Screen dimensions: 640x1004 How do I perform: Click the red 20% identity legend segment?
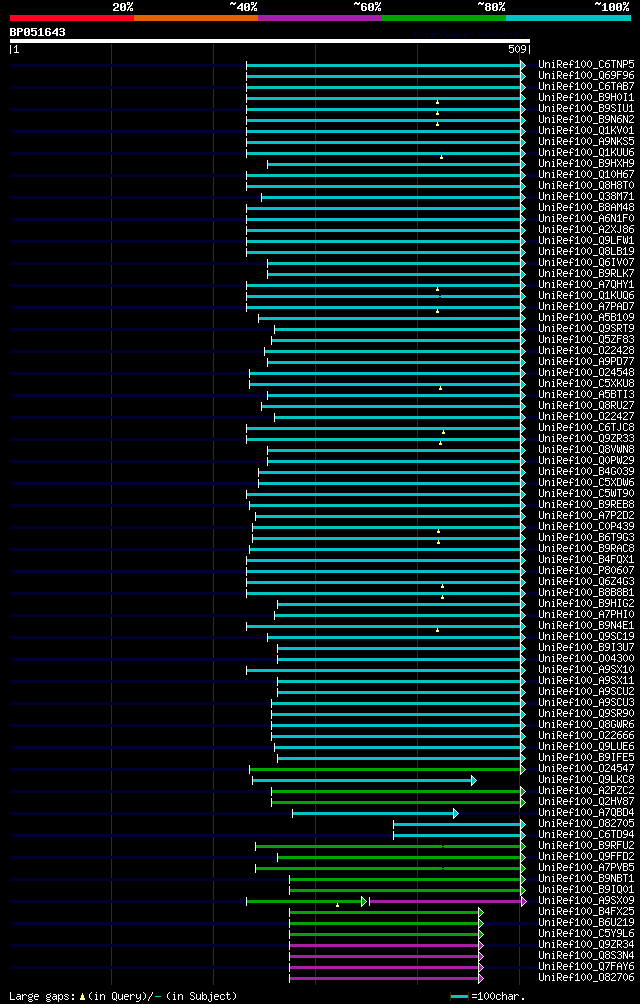[72, 18]
